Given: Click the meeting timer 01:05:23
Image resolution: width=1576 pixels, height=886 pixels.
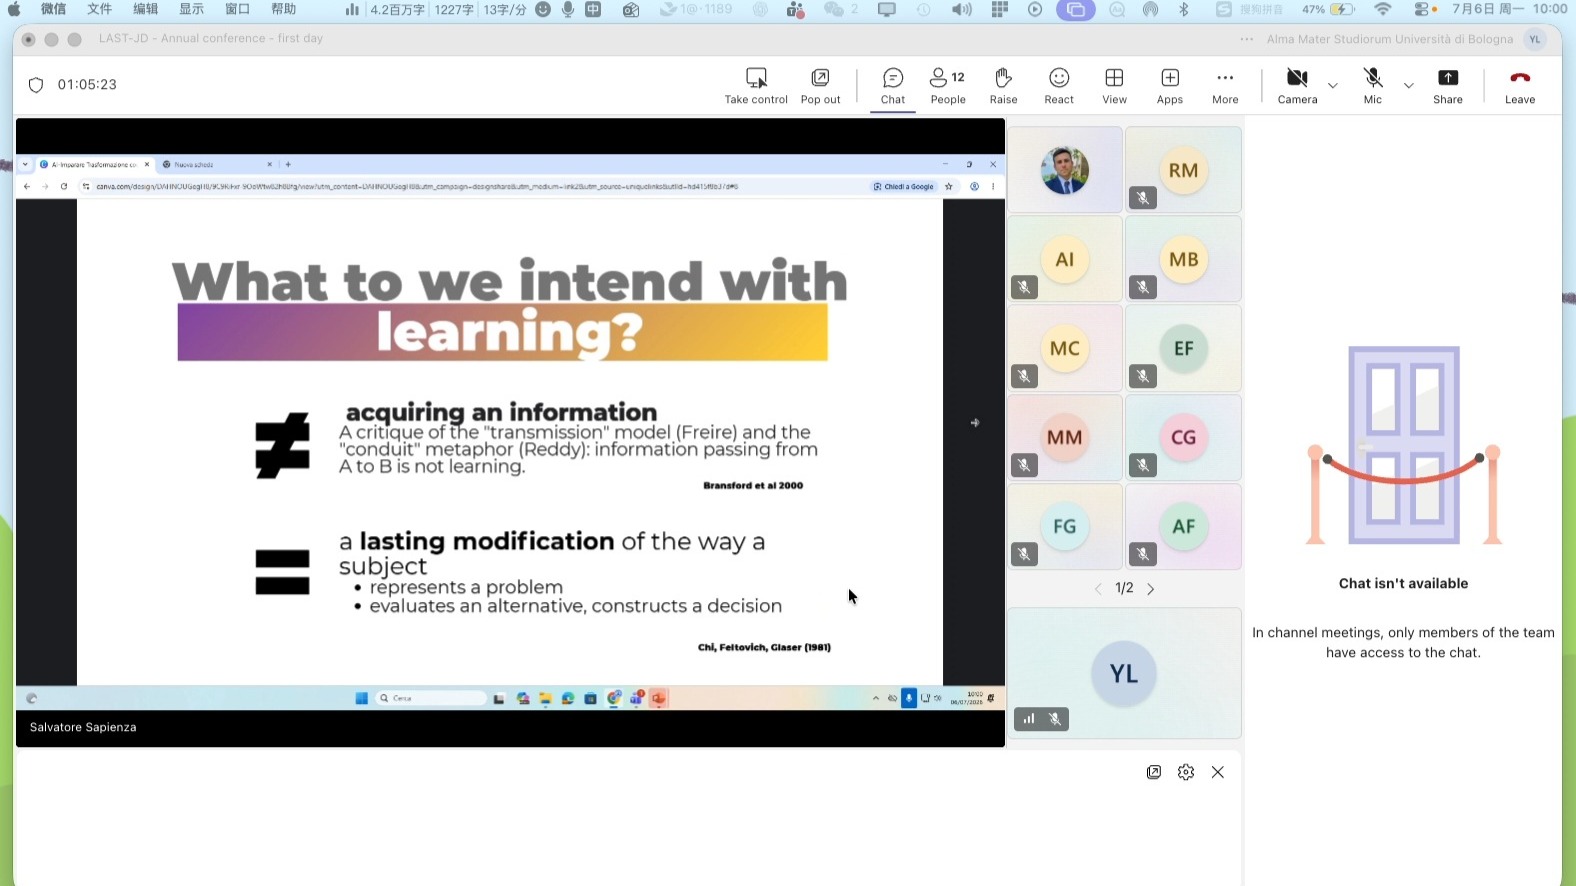Looking at the screenshot, I should point(87,85).
